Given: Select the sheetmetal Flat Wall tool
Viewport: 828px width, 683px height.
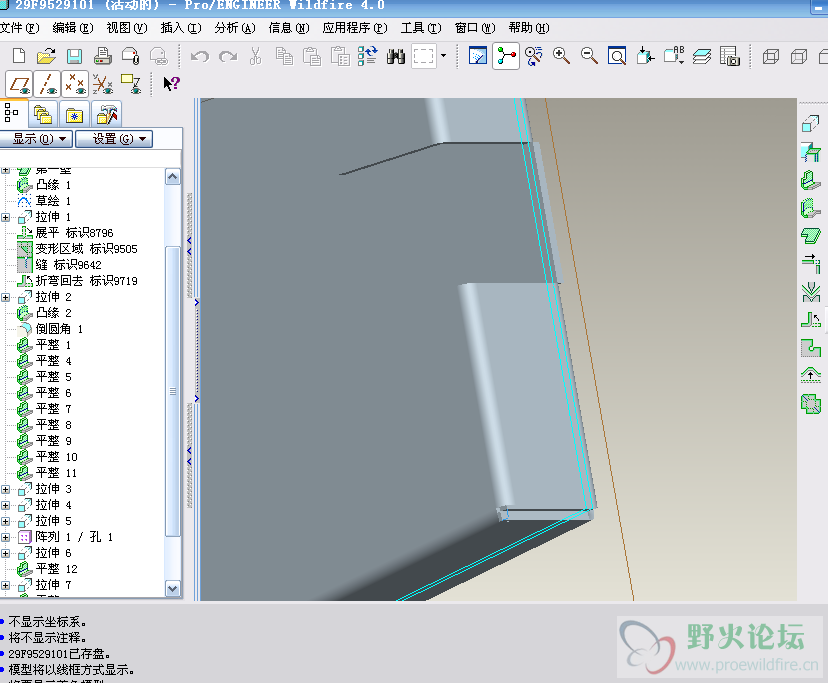Looking at the screenshot, I should 811,181.
